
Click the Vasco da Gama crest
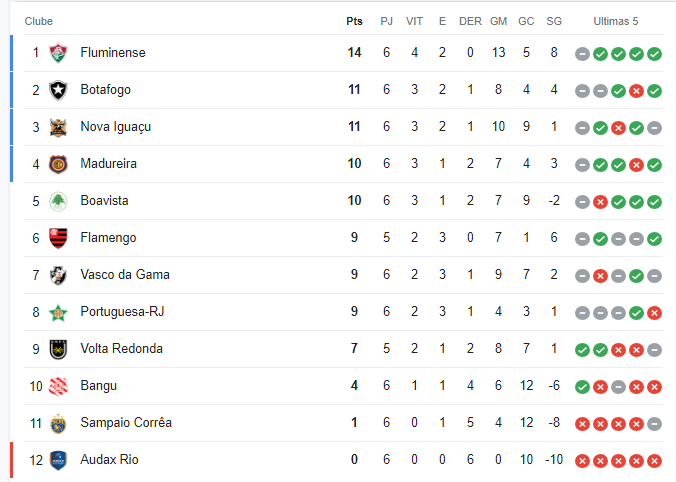point(58,275)
